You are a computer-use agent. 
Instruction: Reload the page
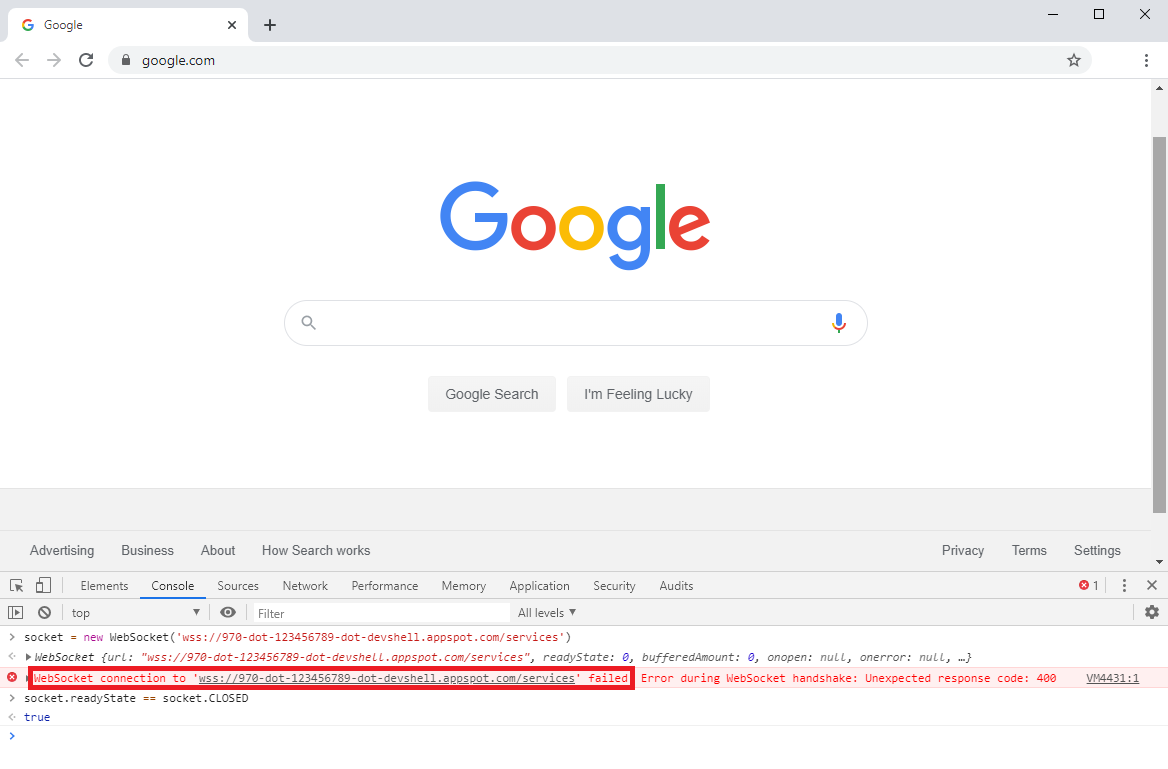(x=86, y=59)
